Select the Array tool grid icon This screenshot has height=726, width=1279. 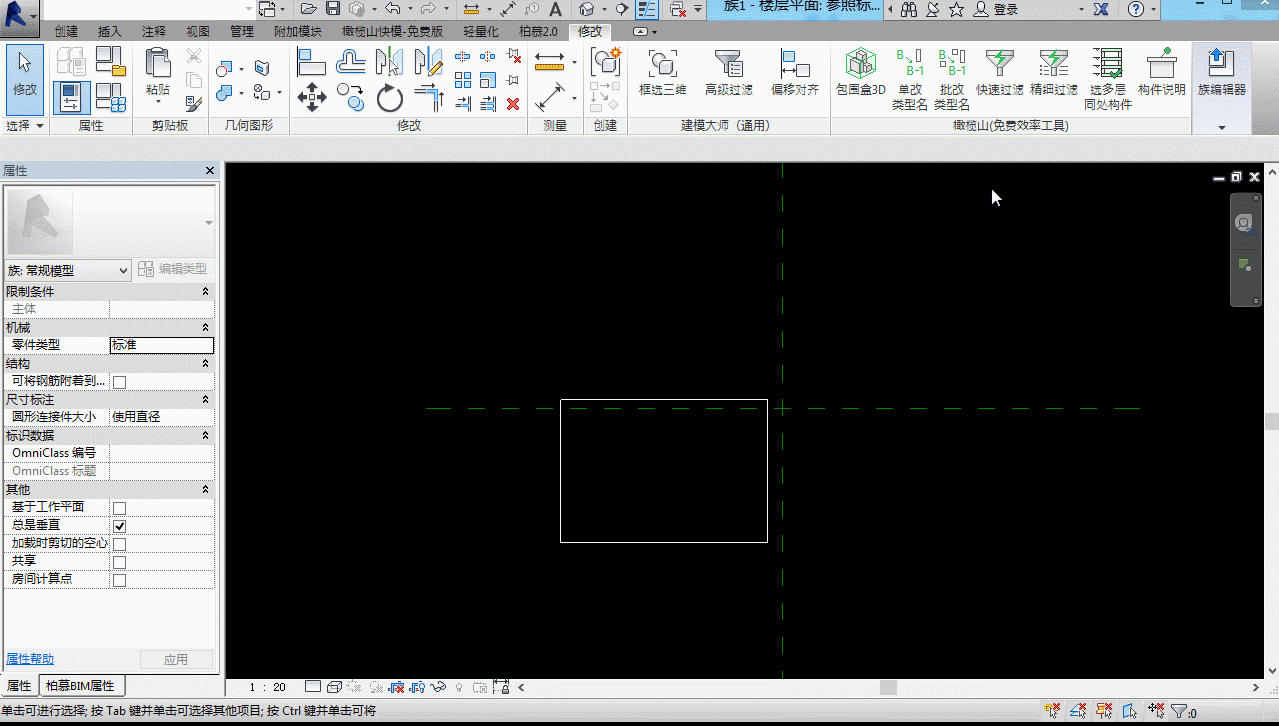462,80
